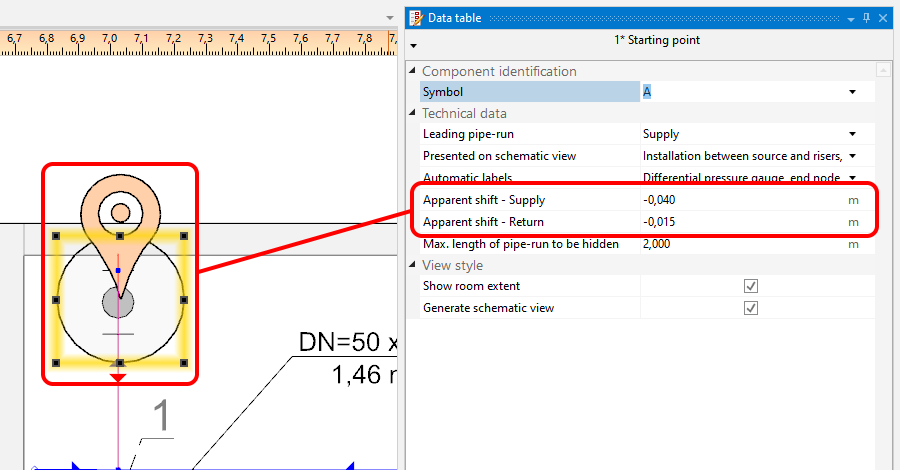Viewport: 900px width, 470px height.
Task: Click the bottom-right selection handle of the symbol
Action: [183, 362]
